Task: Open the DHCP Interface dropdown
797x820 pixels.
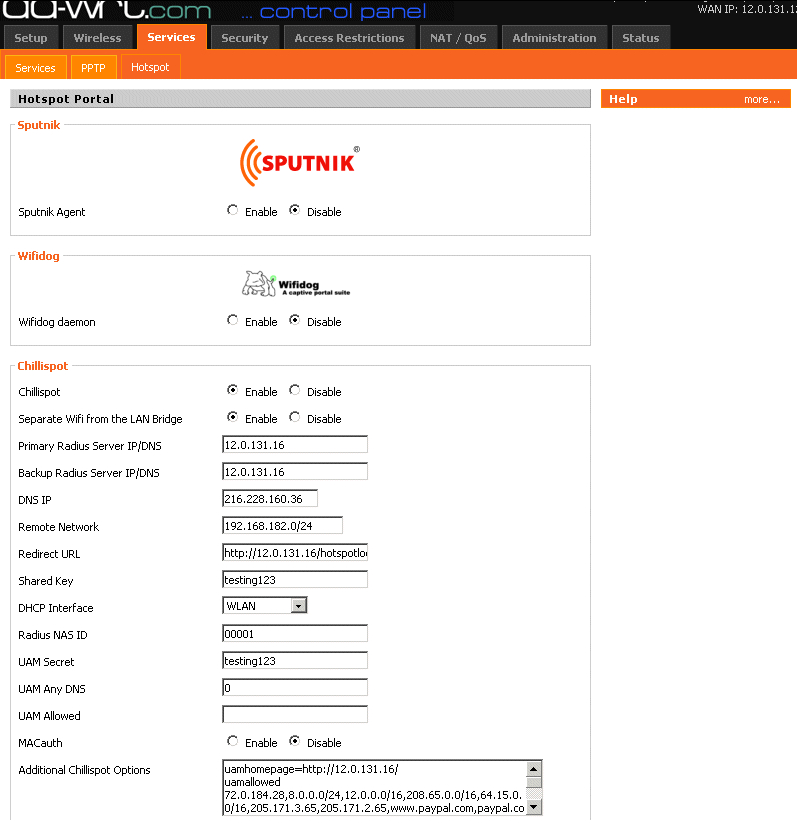Action: (298, 606)
